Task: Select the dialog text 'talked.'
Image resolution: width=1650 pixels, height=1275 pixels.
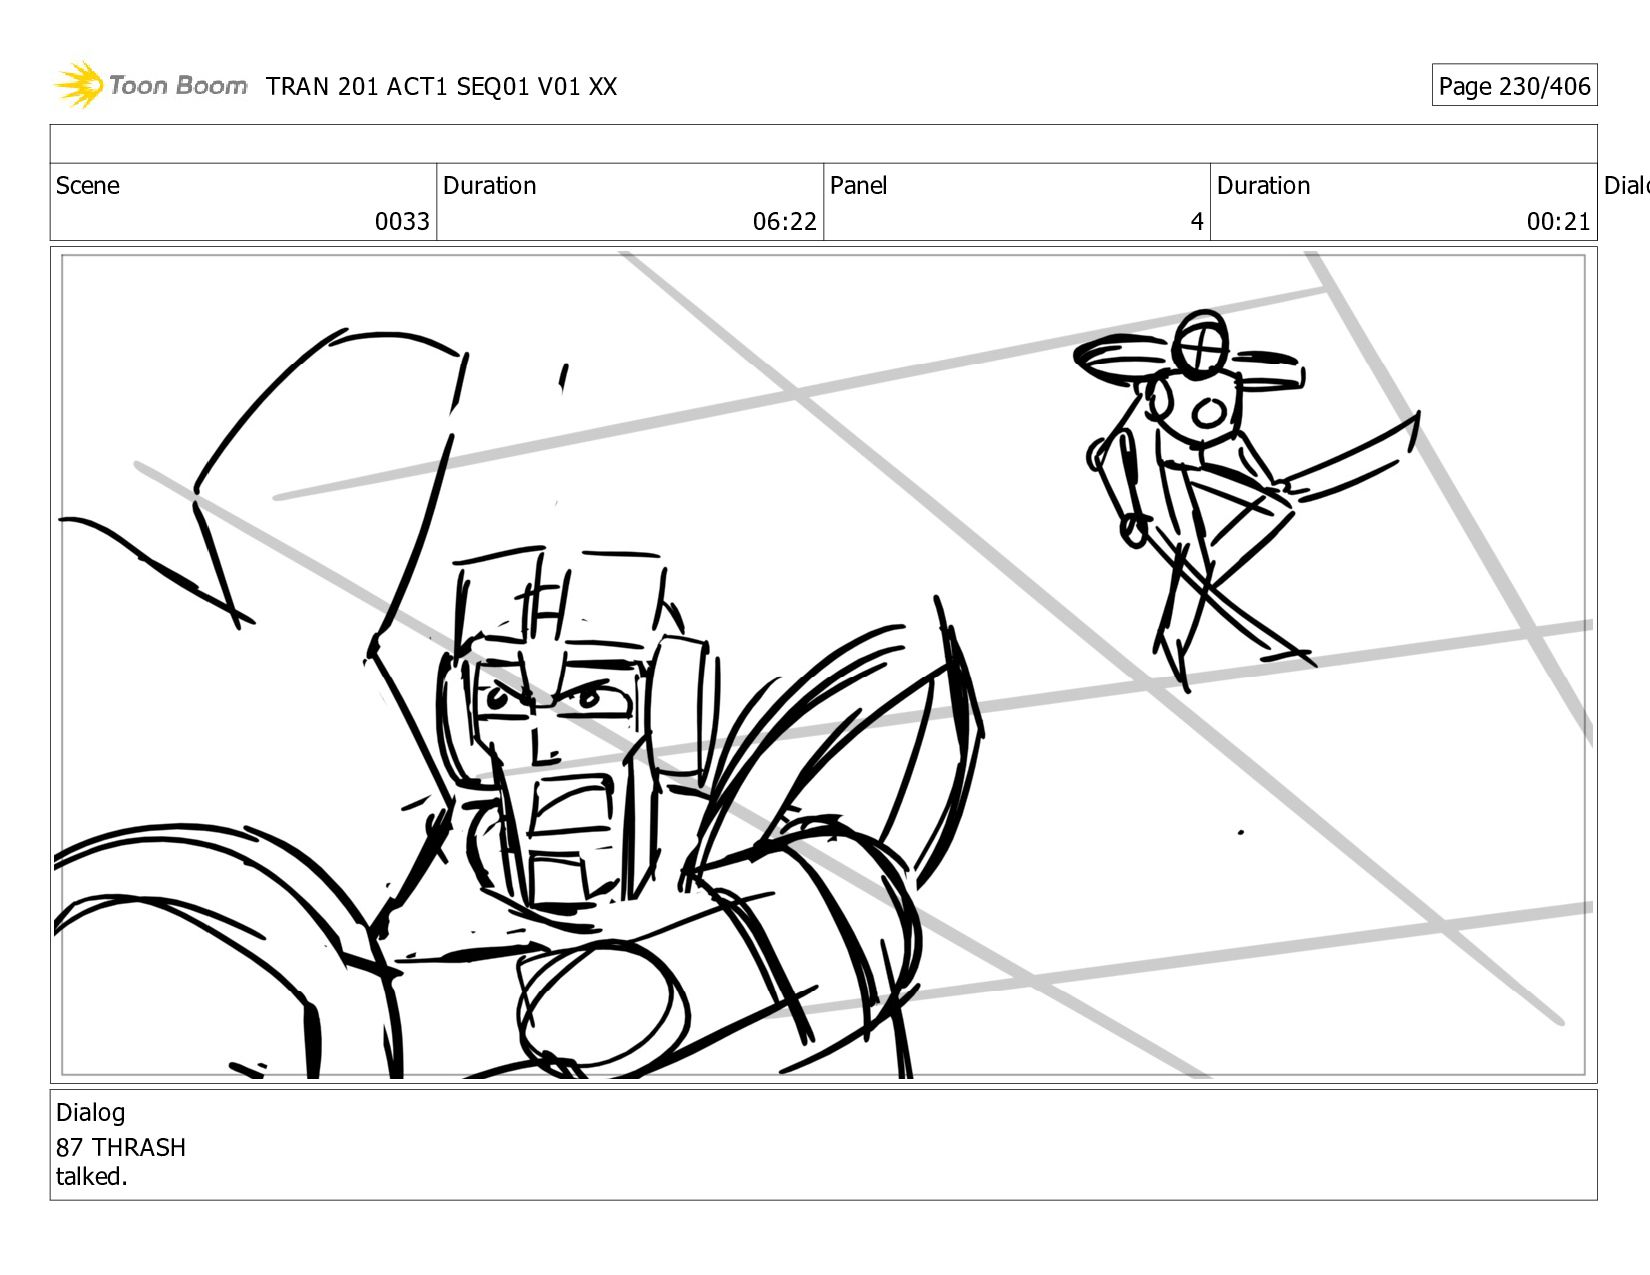Action: 92,1177
